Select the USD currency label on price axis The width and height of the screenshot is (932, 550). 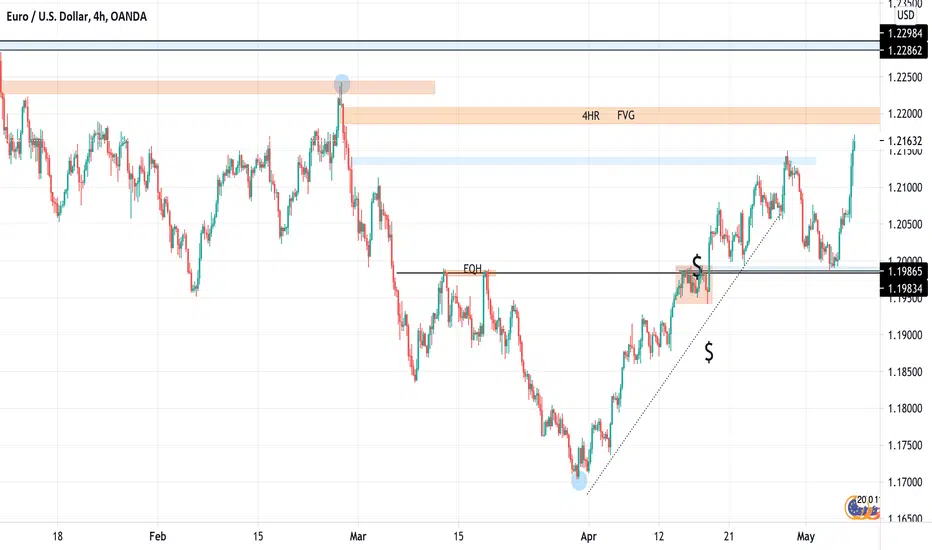point(905,15)
